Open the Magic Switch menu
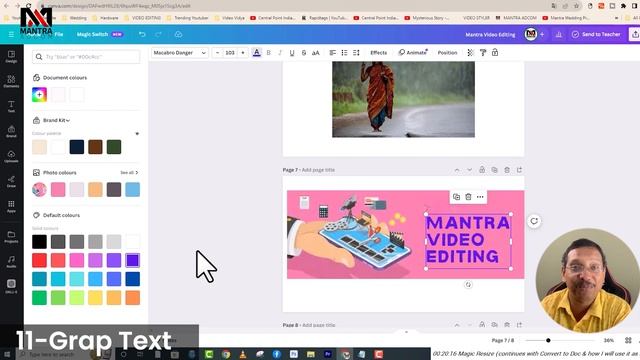The image size is (640, 360). coord(100,35)
